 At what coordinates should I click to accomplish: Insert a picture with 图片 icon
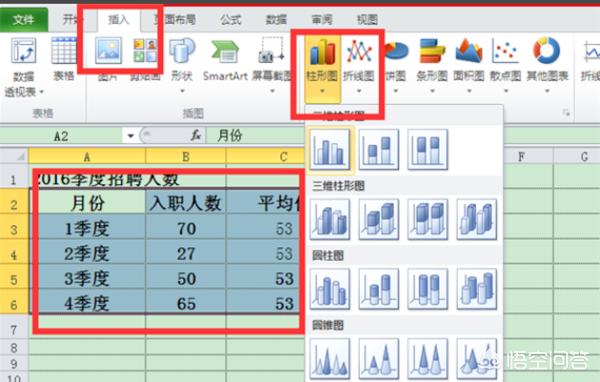[109, 51]
